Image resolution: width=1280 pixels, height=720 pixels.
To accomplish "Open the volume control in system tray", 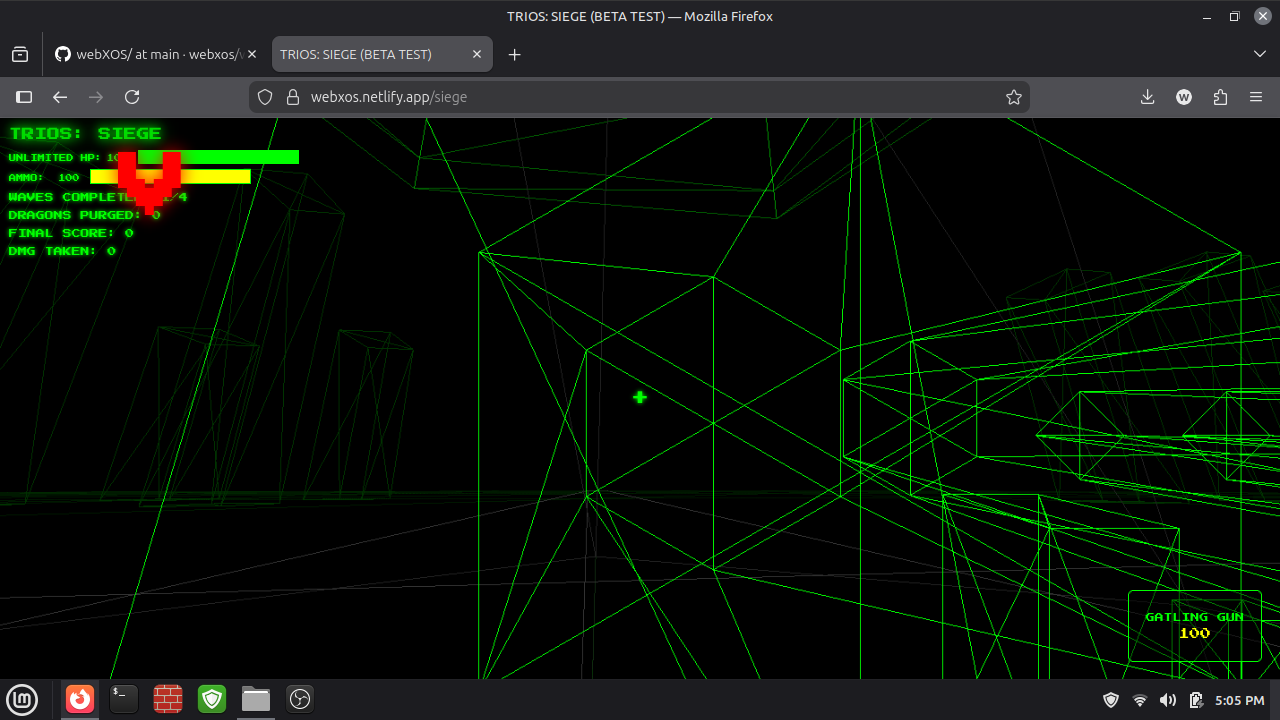I will coord(1168,700).
